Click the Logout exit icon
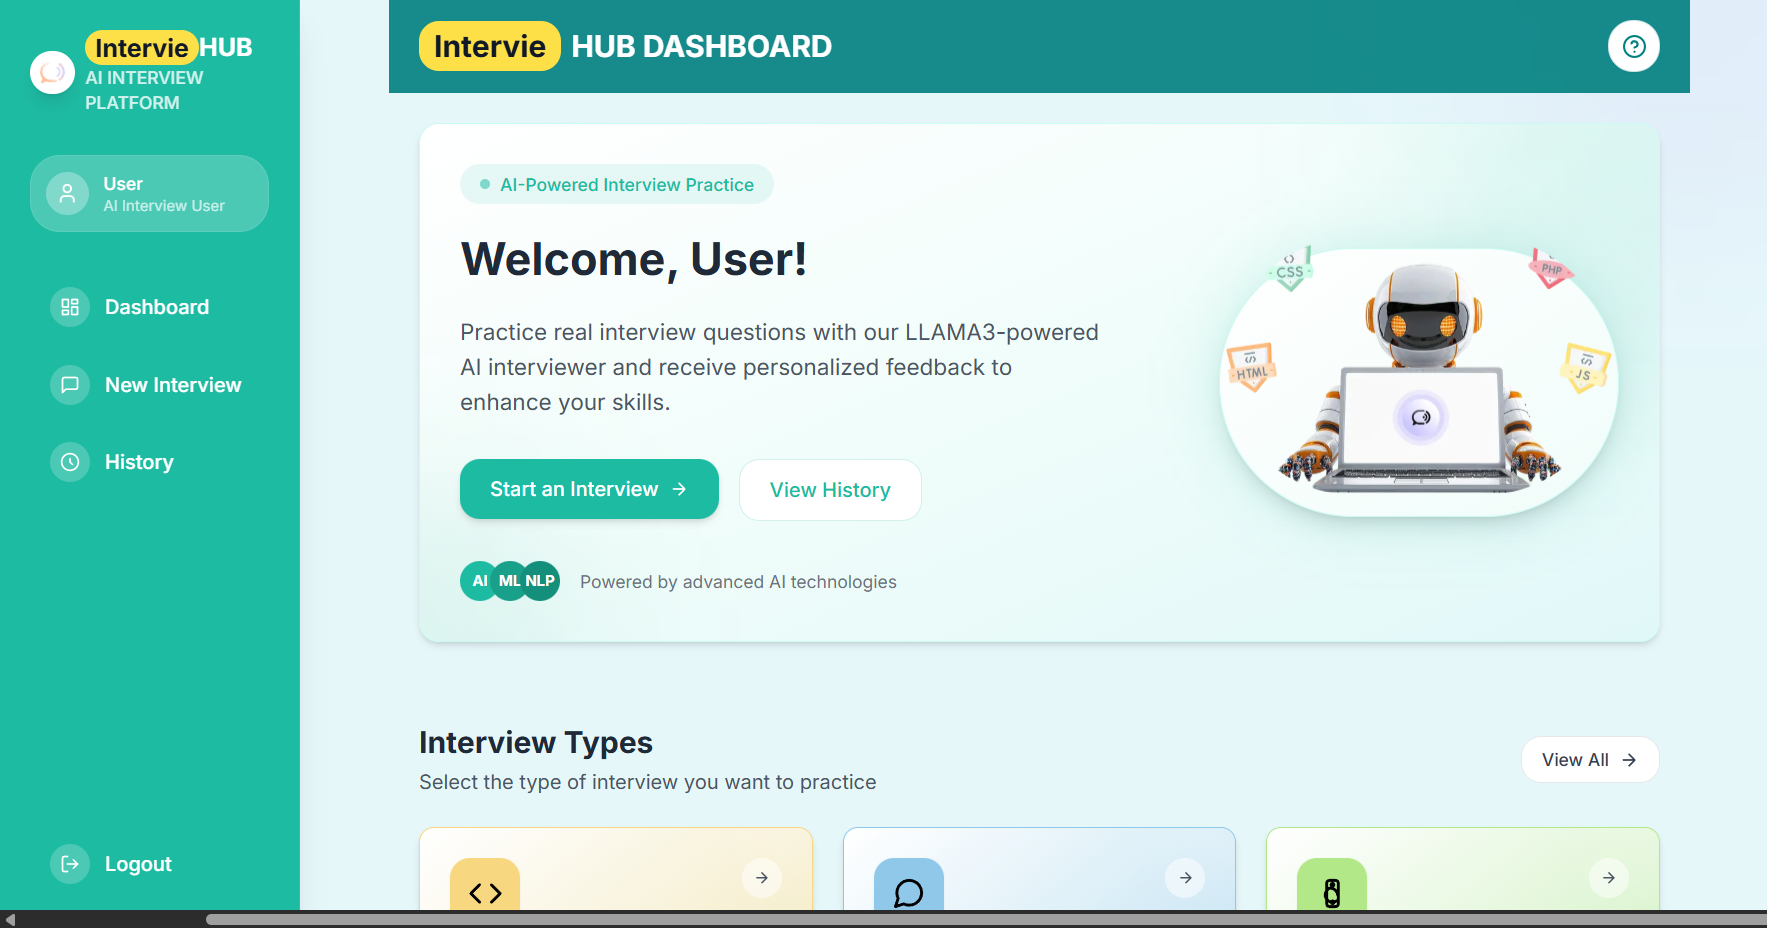This screenshot has width=1767, height=928. click(x=69, y=863)
